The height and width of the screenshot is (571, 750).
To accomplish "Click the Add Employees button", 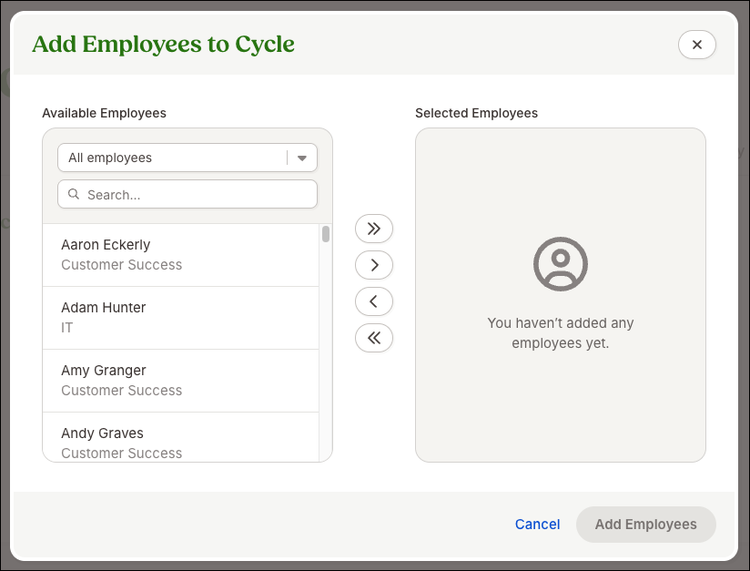I will pos(646,524).
